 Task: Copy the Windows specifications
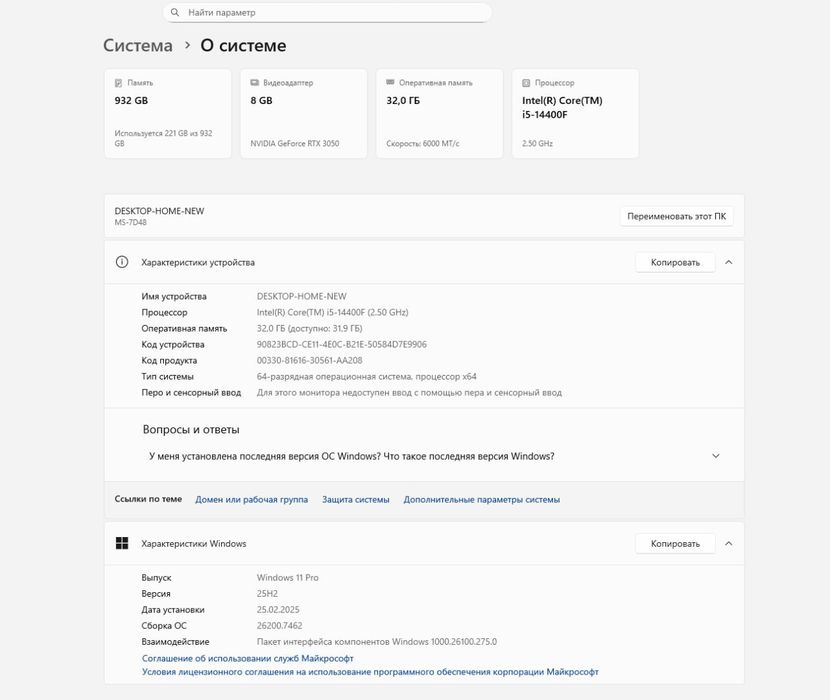pyautogui.click(x=675, y=543)
